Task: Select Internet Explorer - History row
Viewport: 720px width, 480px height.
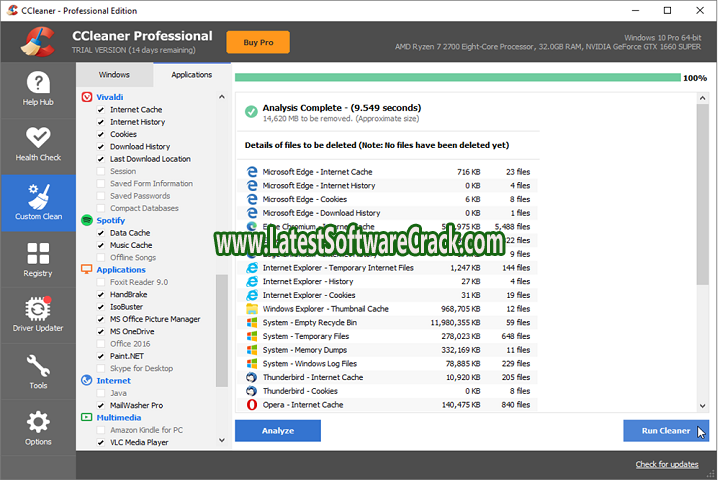Action: 388,281
